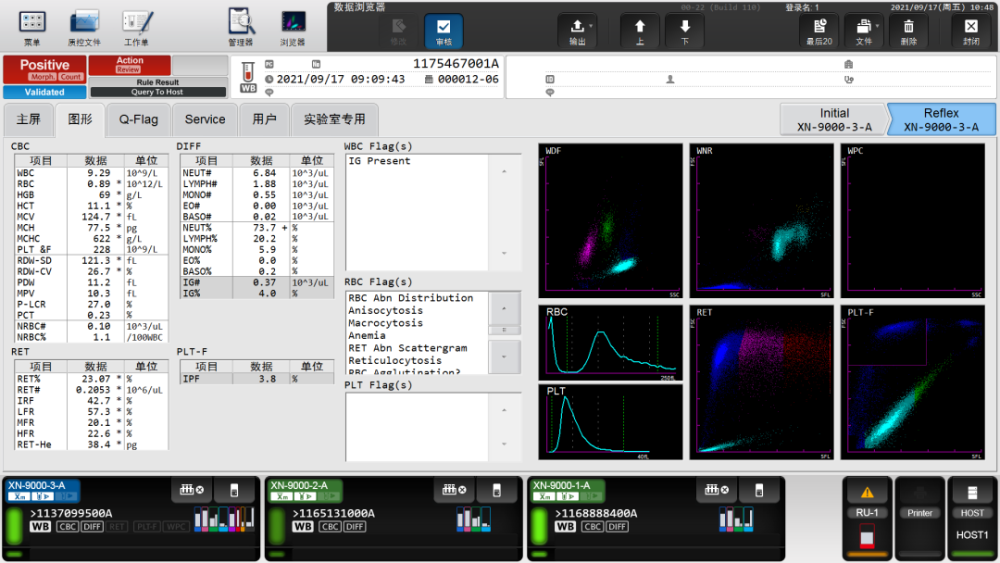
Task: Select the IG Present WBC flag
Action: point(379,161)
